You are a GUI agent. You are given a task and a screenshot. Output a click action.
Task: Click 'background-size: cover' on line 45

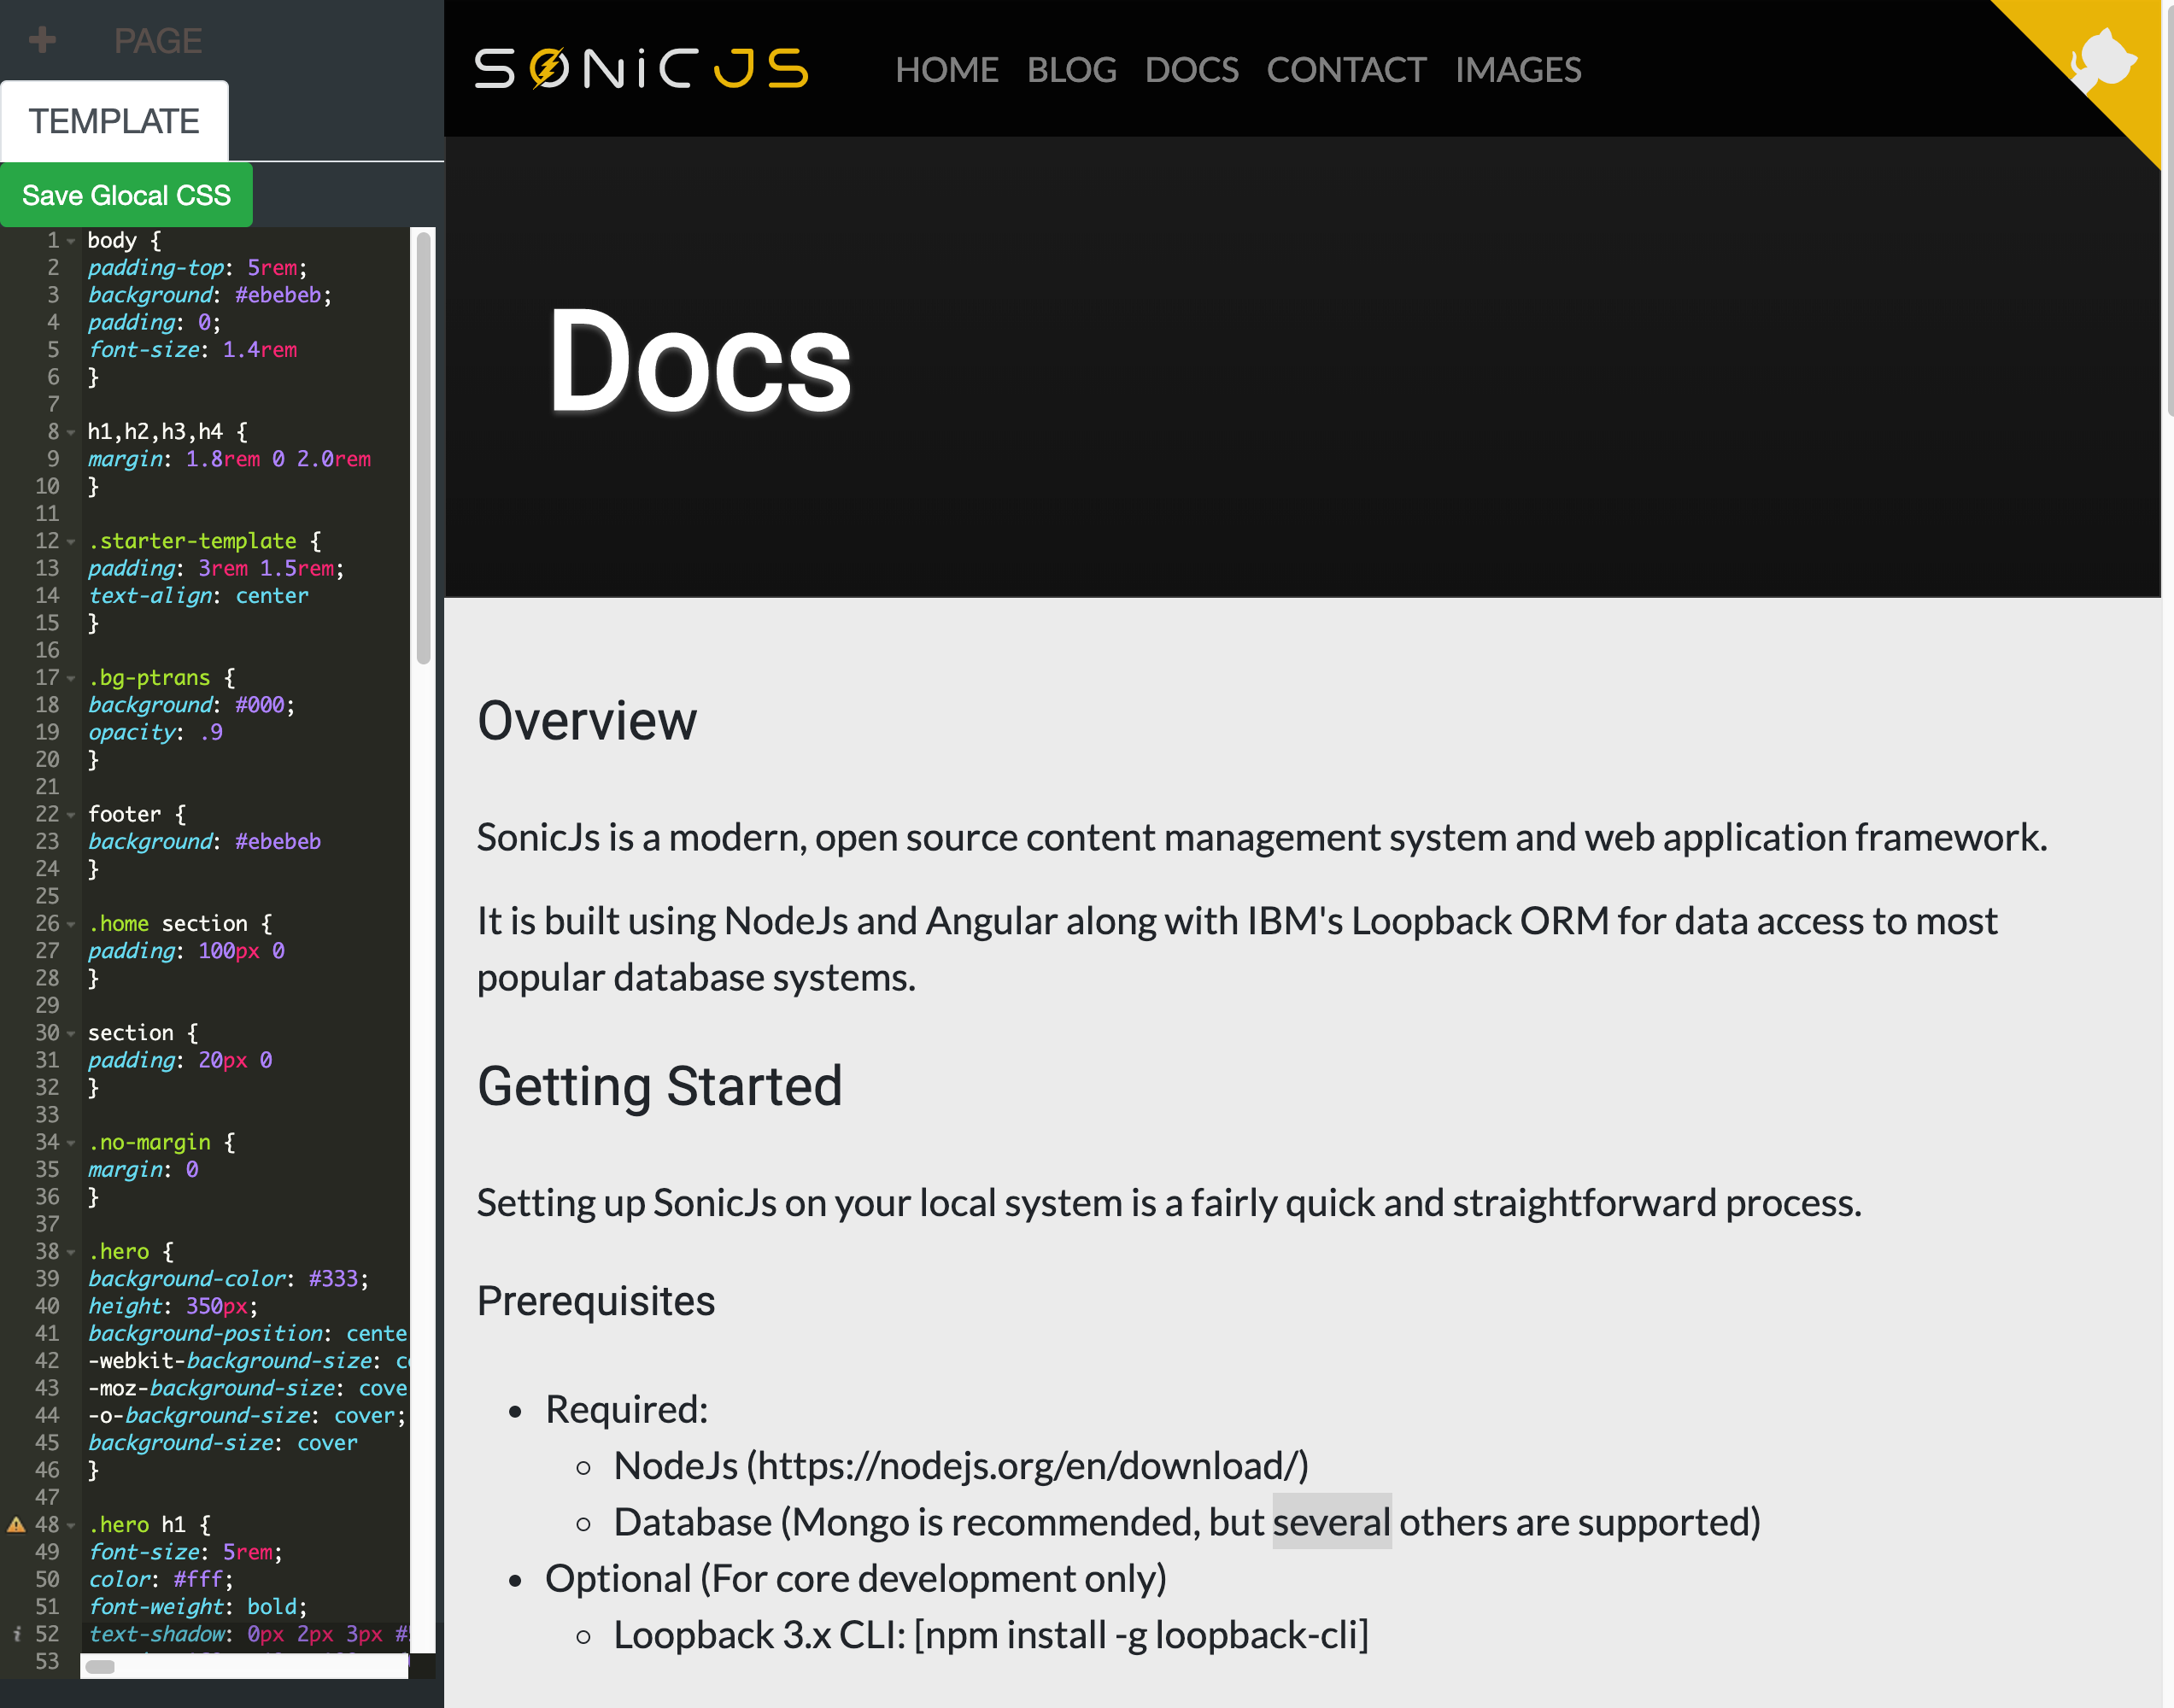pos(223,1443)
